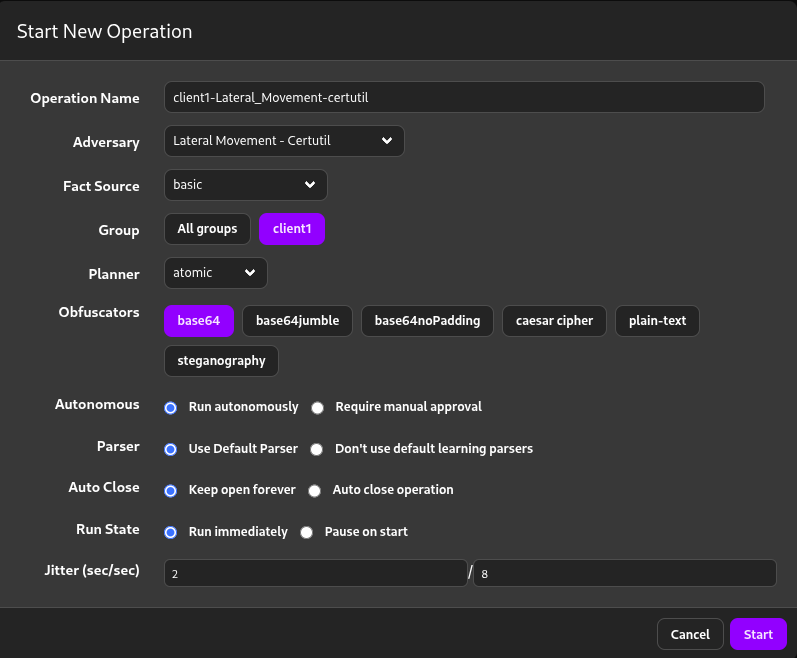The width and height of the screenshot is (797, 658).
Task: Select Pause on start radio button
Action: tap(307, 532)
